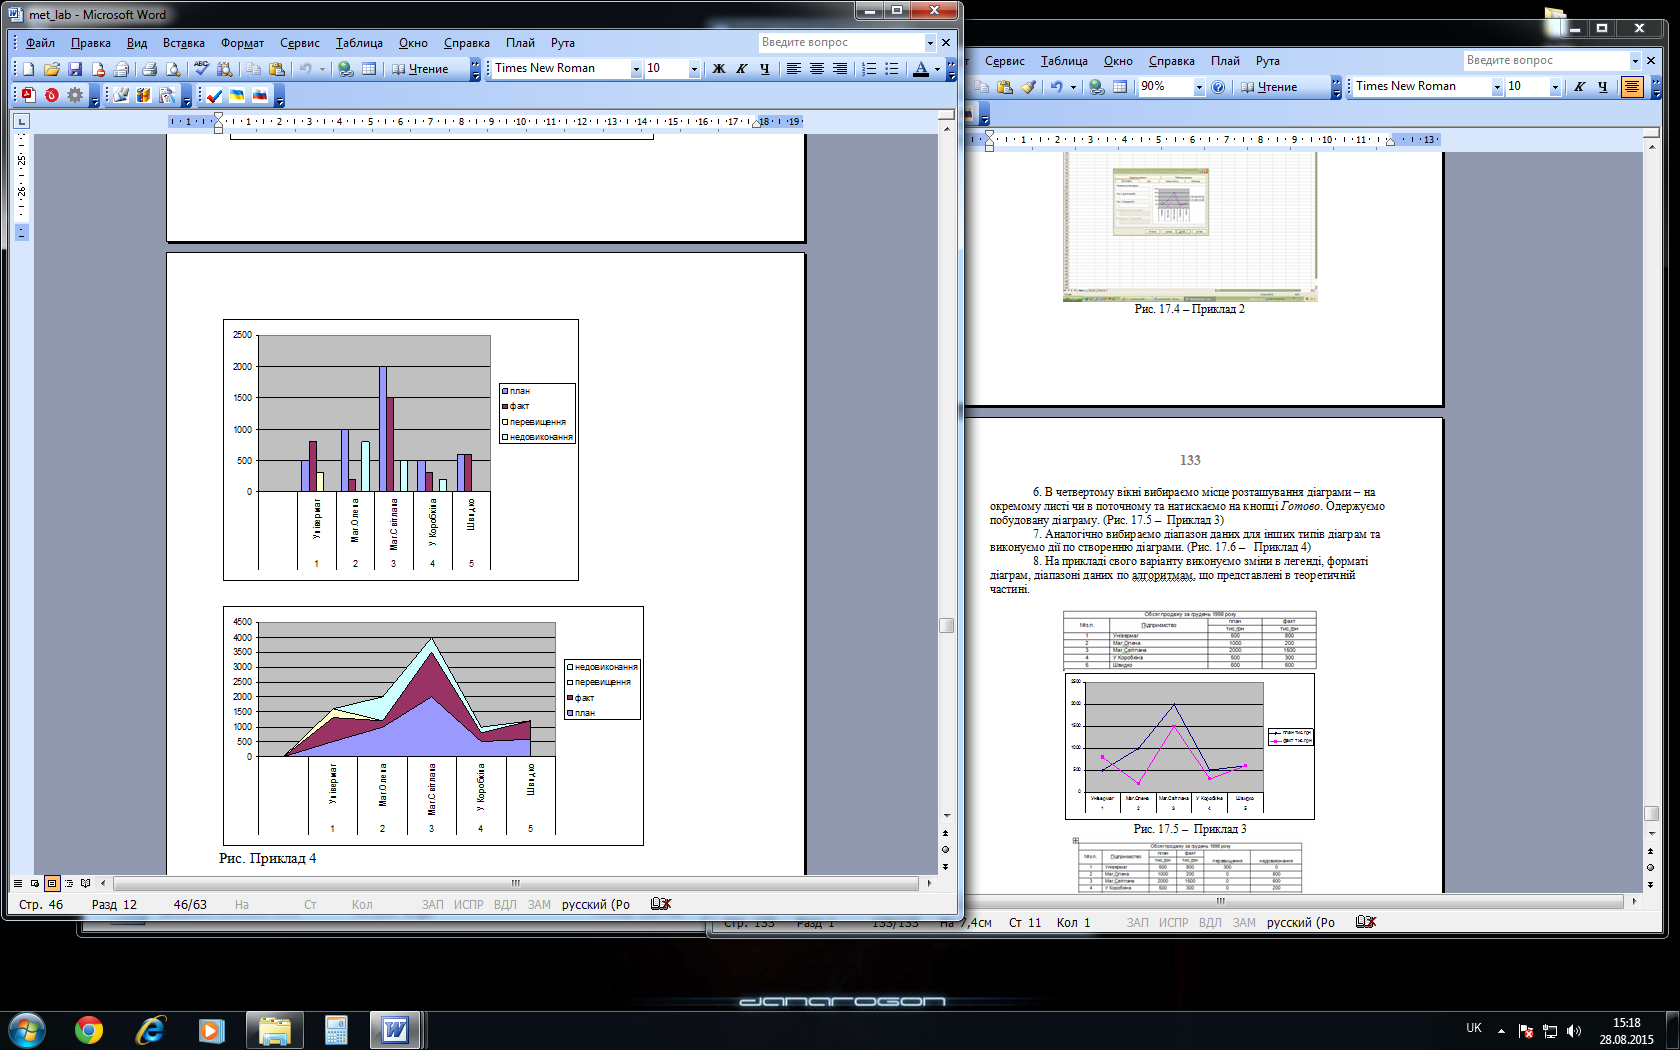Click front window horizontal scrollbar thumb

point(516,883)
